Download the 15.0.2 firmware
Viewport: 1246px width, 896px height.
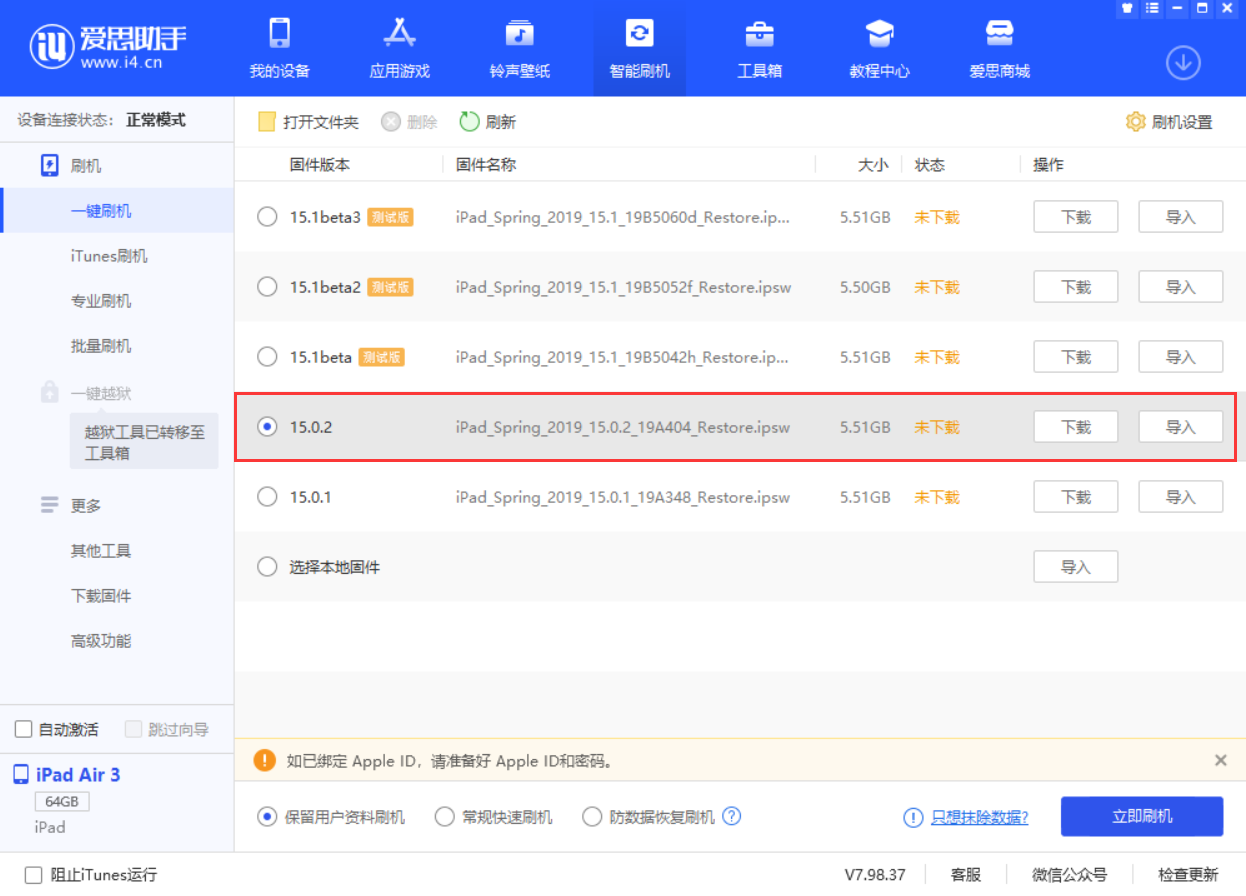1075,427
